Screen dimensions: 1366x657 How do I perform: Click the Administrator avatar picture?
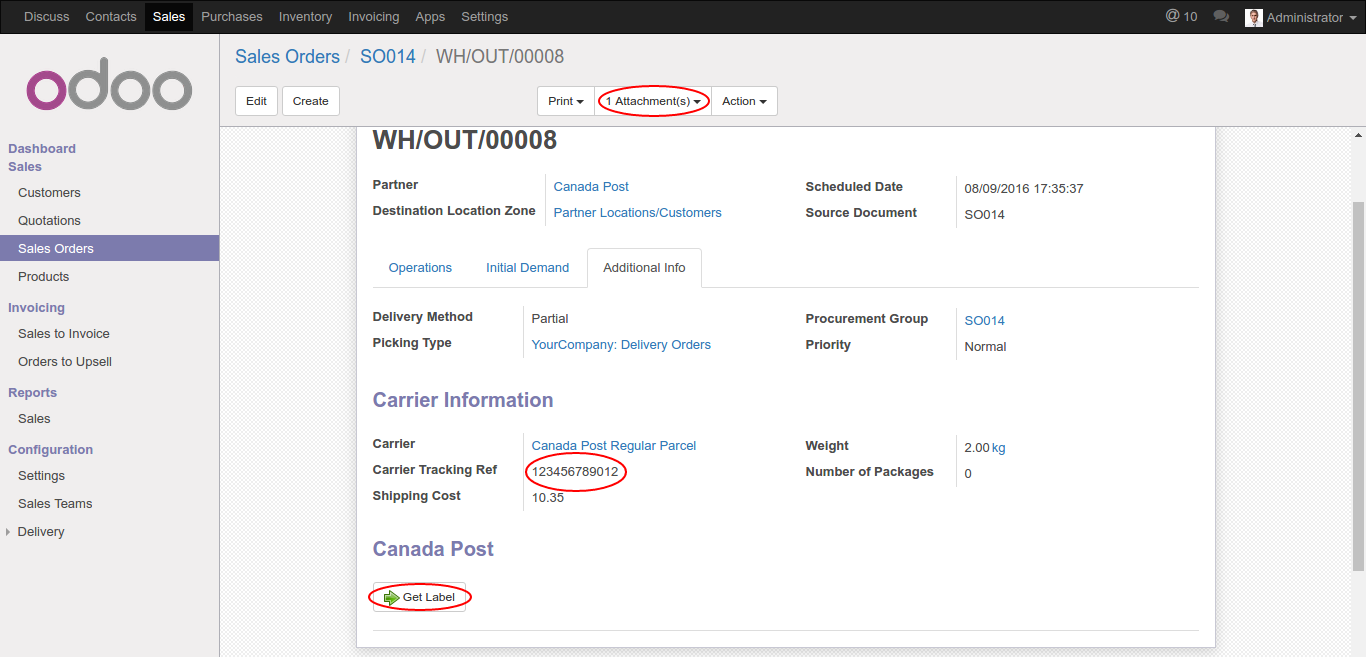(1254, 17)
